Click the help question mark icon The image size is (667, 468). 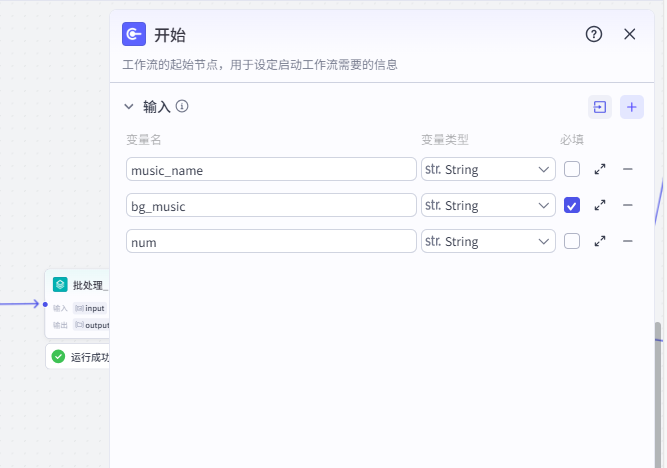click(594, 34)
